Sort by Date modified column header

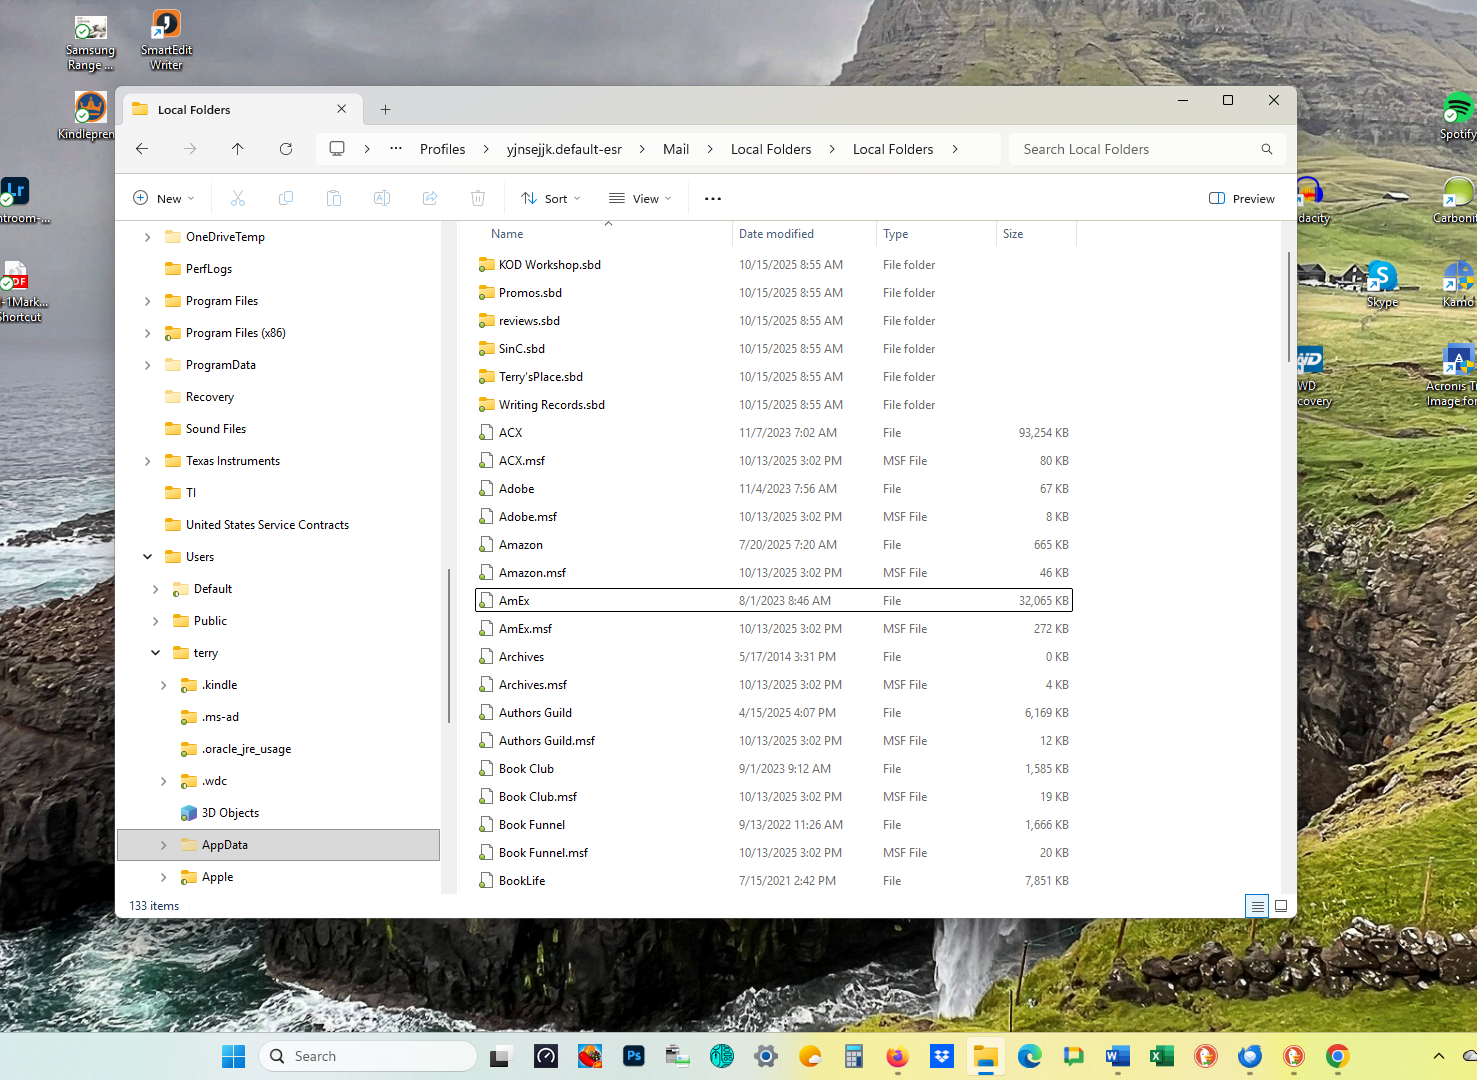click(x=776, y=234)
